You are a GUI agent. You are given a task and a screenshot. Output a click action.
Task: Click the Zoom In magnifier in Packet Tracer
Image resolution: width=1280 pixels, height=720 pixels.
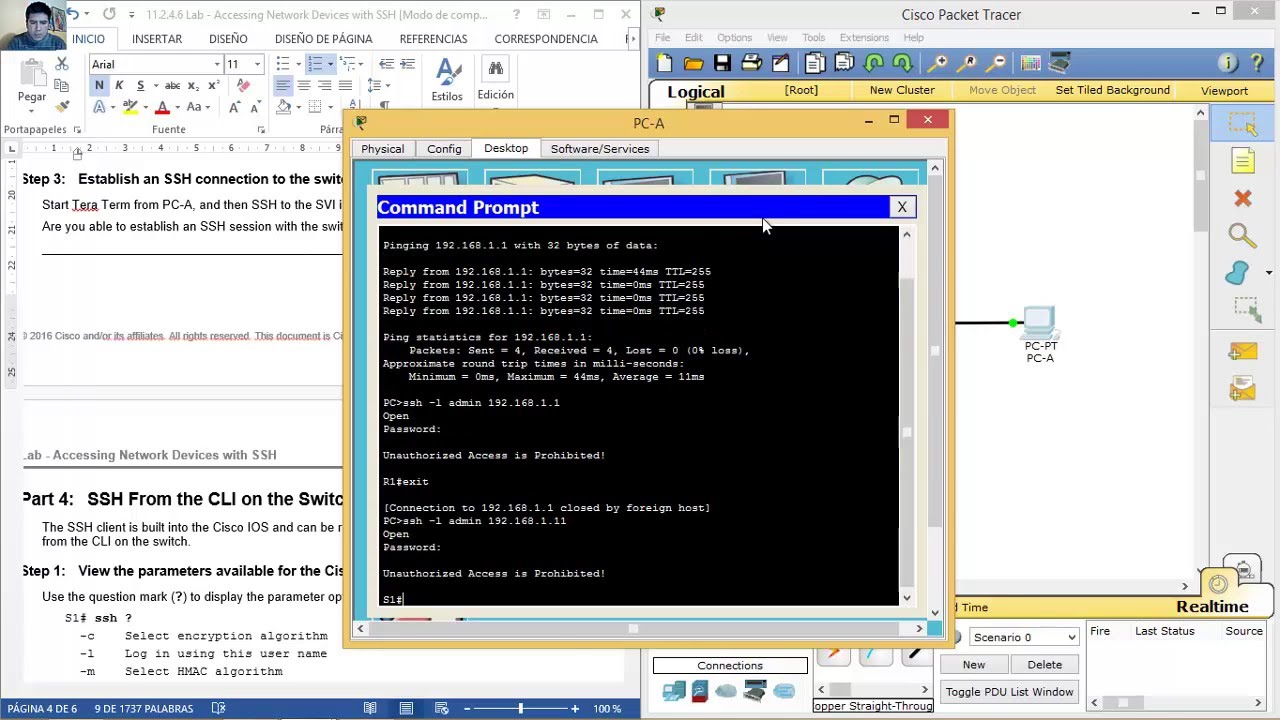pyautogui.click(x=939, y=64)
